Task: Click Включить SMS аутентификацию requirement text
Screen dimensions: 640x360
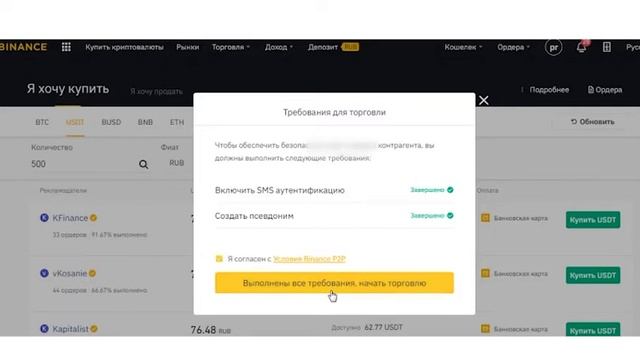Action: click(x=280, y=190)
